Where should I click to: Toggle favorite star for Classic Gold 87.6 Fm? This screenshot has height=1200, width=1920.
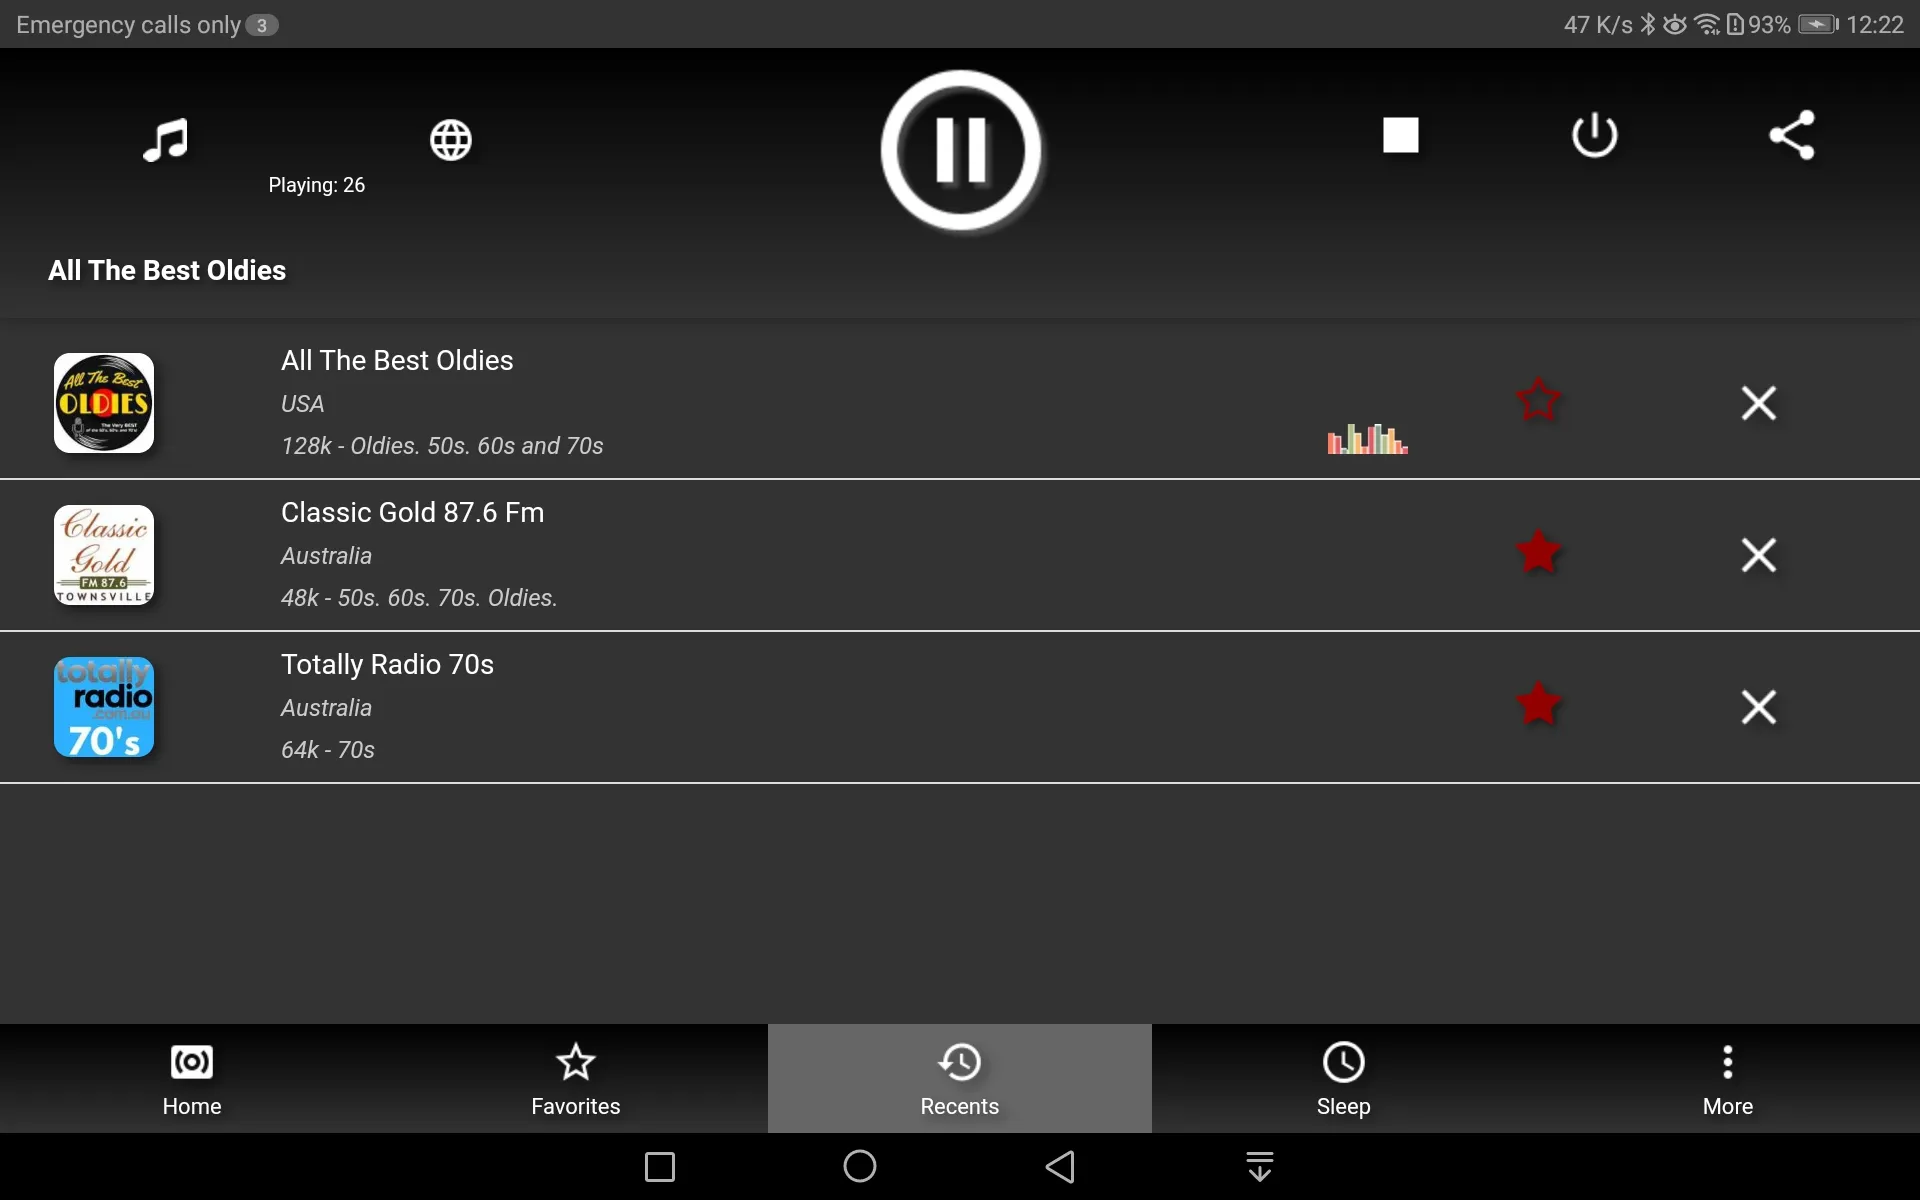point(1538,554)
